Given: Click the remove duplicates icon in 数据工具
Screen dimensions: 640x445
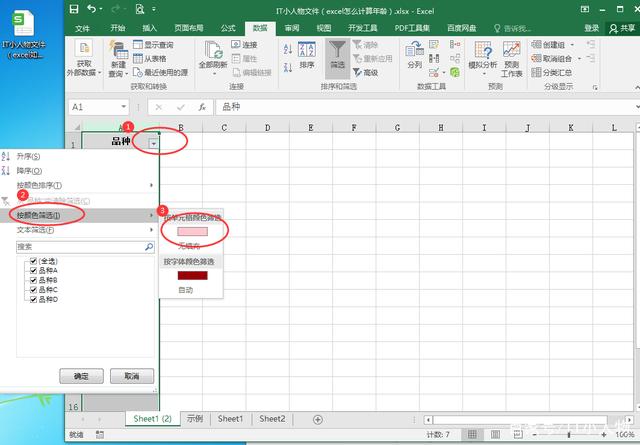Looking at the screenshot, I should click(434, 58).
